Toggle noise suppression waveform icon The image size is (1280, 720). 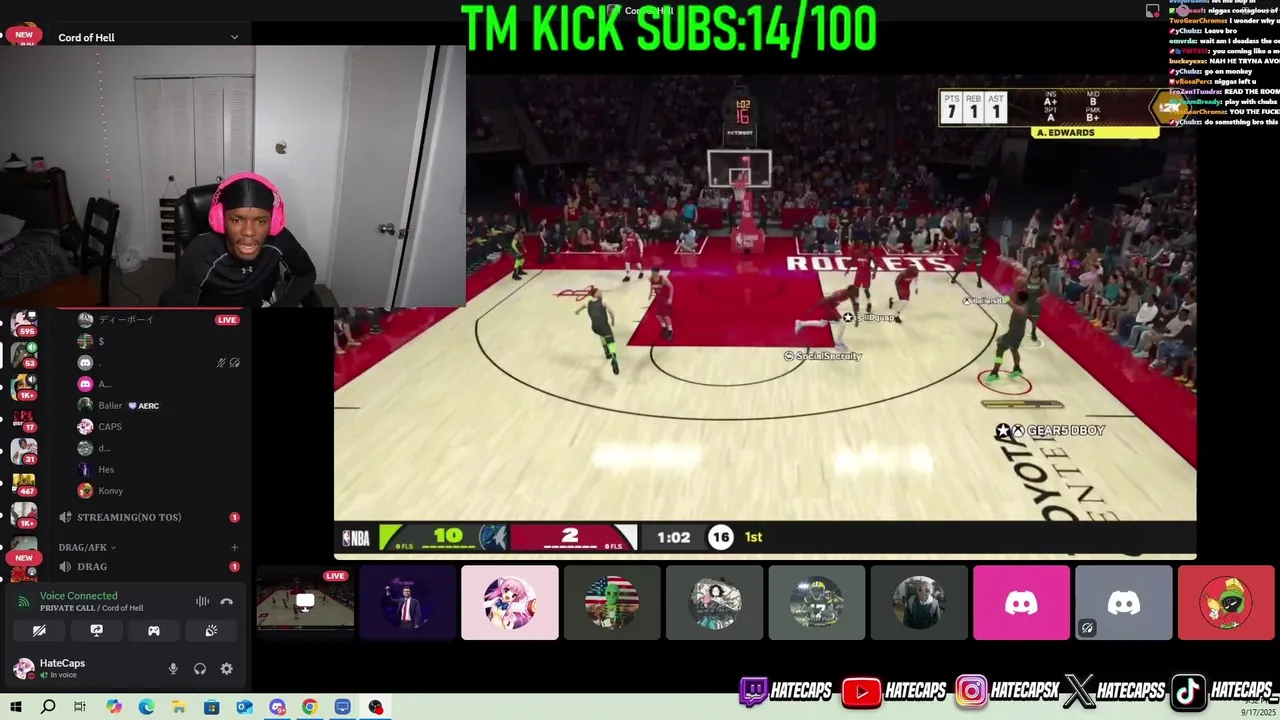202,602
